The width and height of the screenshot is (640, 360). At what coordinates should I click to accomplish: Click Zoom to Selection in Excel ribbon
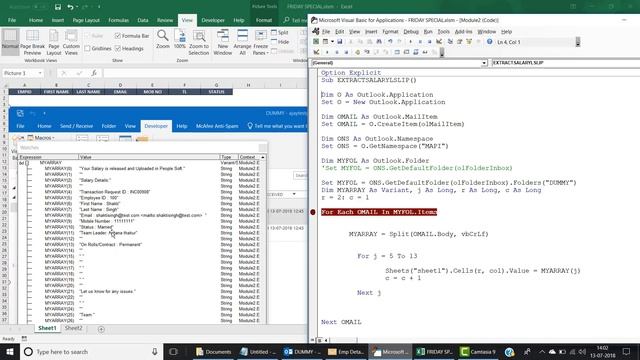199,42
